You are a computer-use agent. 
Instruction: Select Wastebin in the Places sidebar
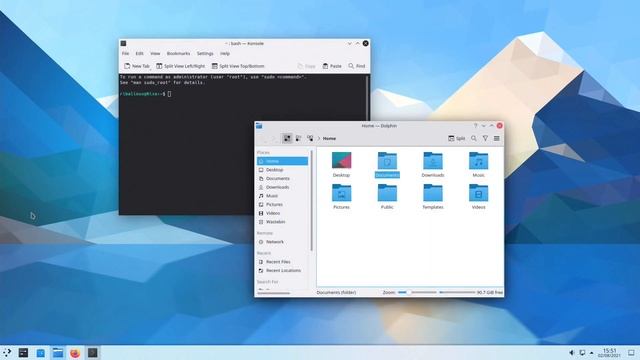[x=282, y=222]
